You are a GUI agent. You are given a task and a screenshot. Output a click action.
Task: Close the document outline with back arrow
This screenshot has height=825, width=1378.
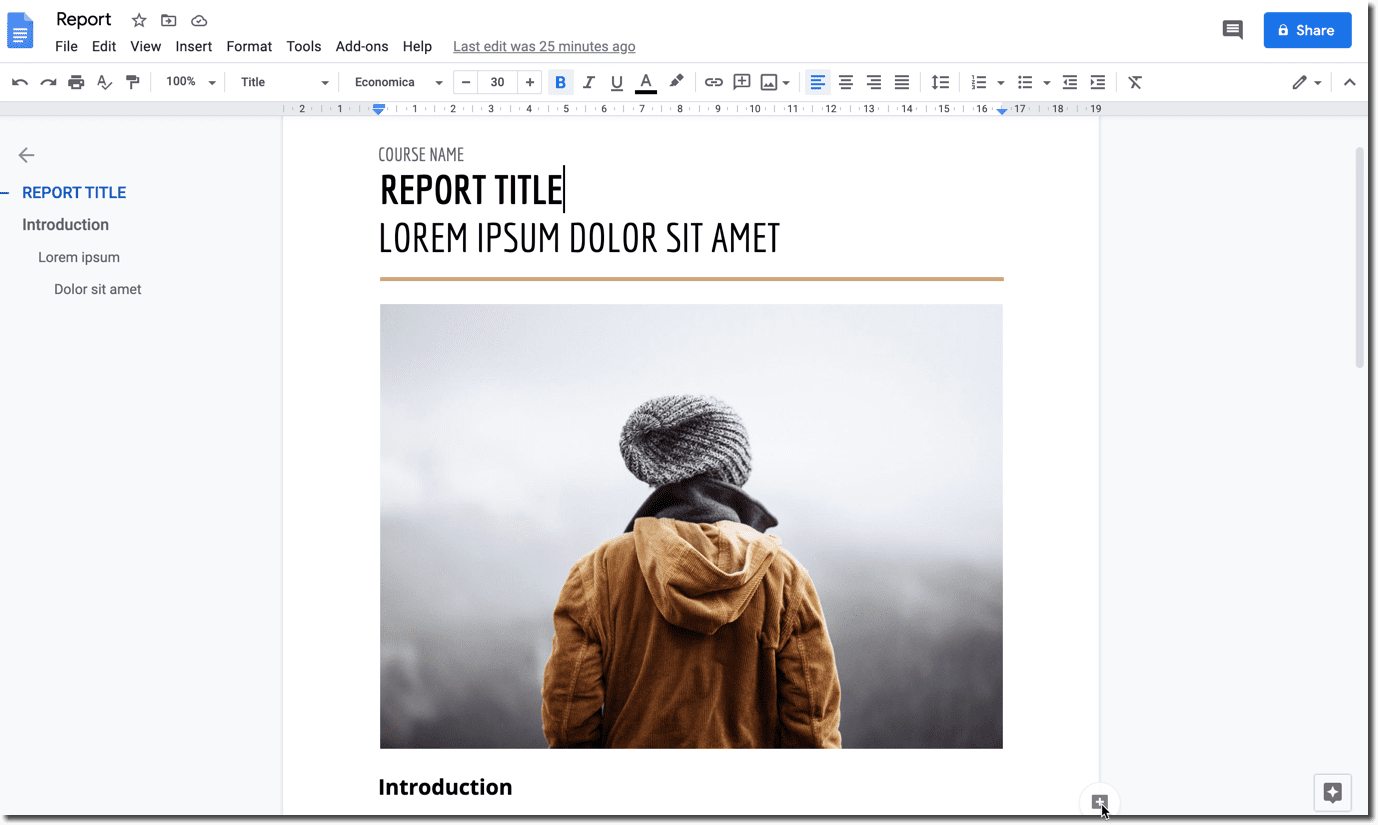(26, 155)
